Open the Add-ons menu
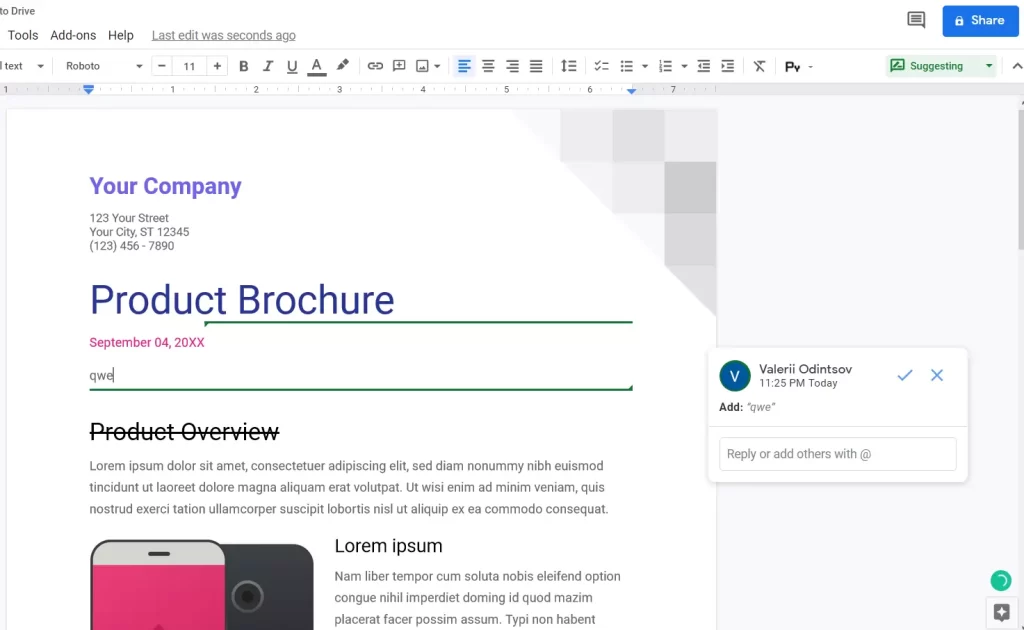 pos(73,35)
